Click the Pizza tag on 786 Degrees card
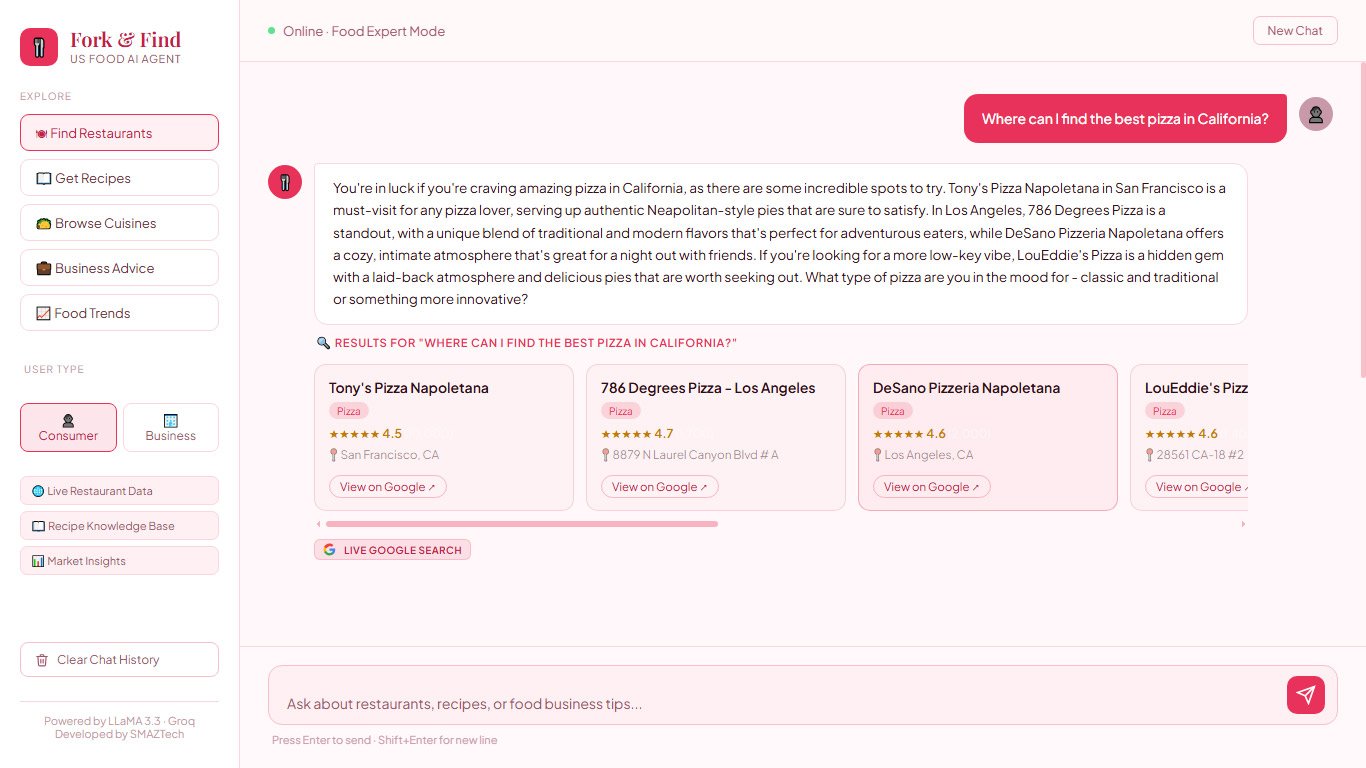Image resolution: width=1366 pixels, height=768 pixels. [x=621, y=411]
